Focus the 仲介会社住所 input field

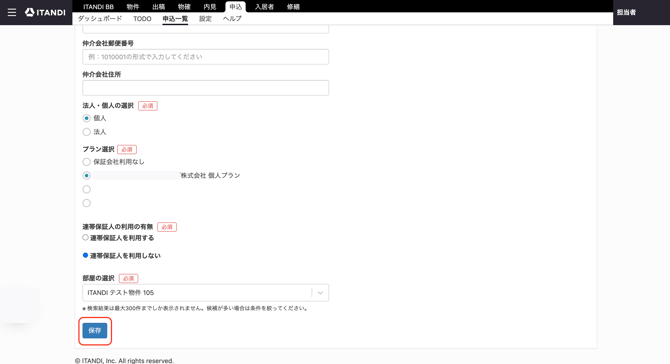[x=206, y=88]
